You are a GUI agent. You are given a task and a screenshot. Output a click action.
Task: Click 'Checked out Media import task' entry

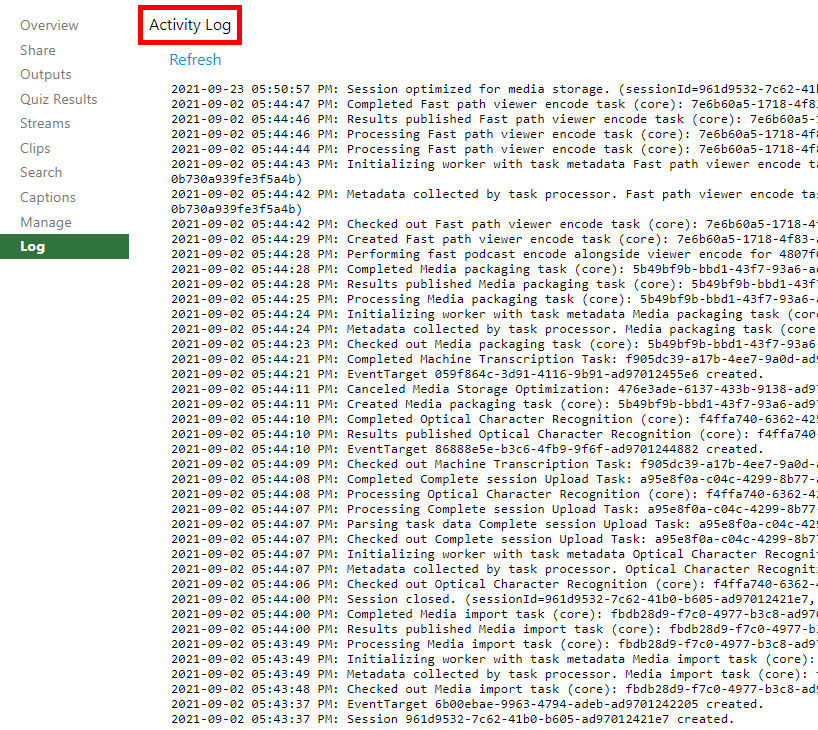tap(494, 689)
